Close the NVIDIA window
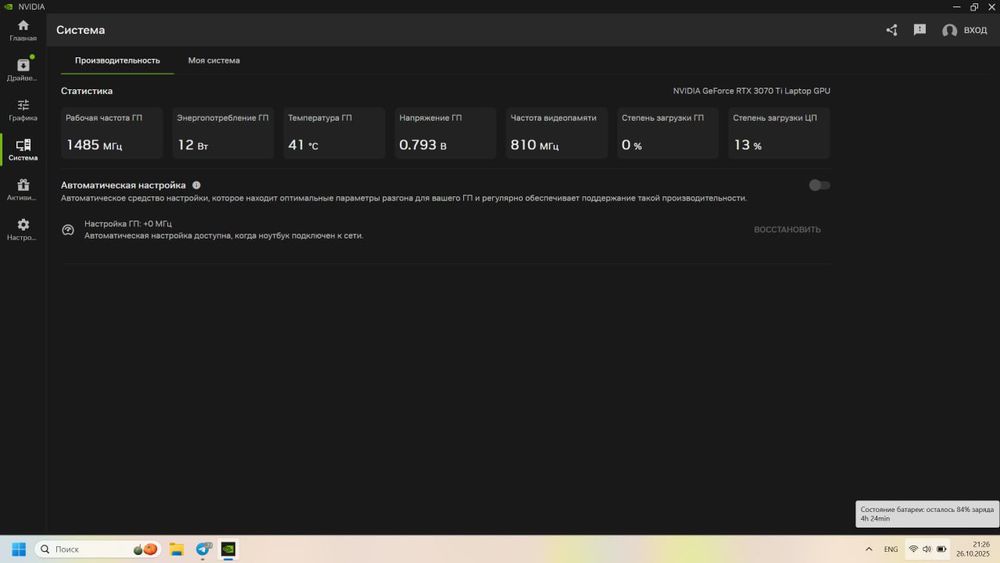The width and height of the screenshot is (1000, 563). pos(992,7)
